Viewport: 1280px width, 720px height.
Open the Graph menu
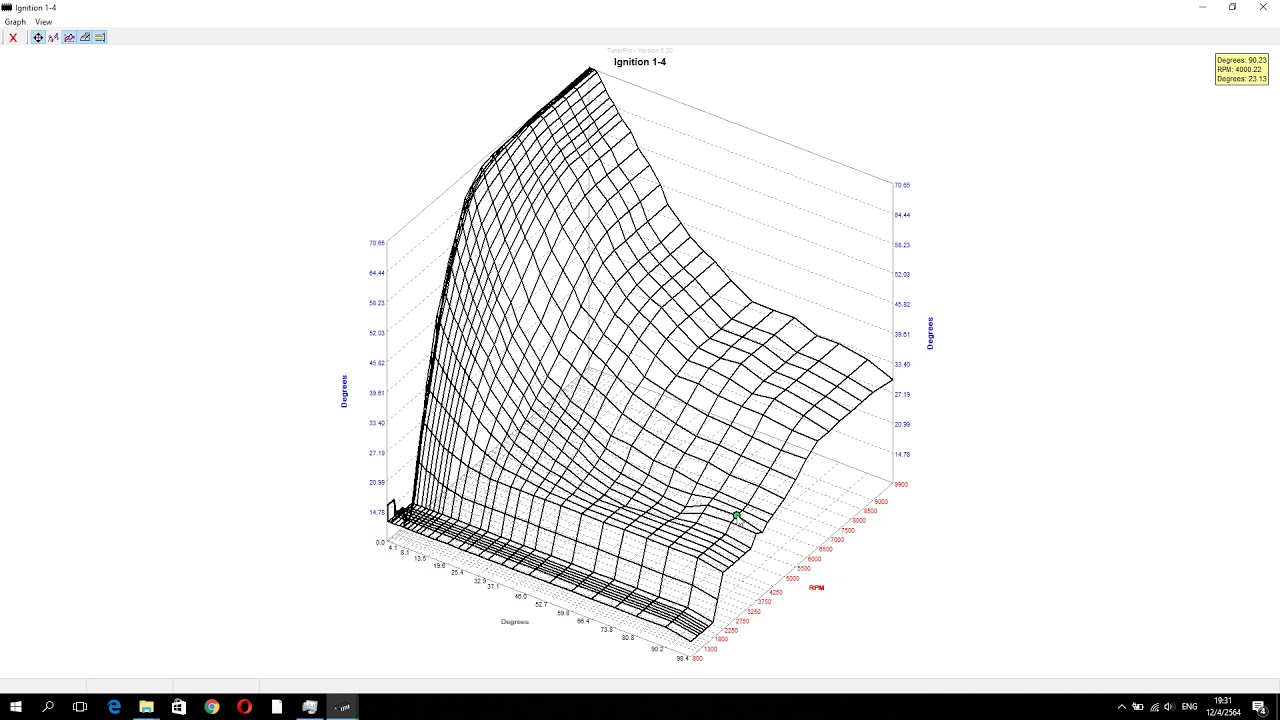tap(15, 22)
